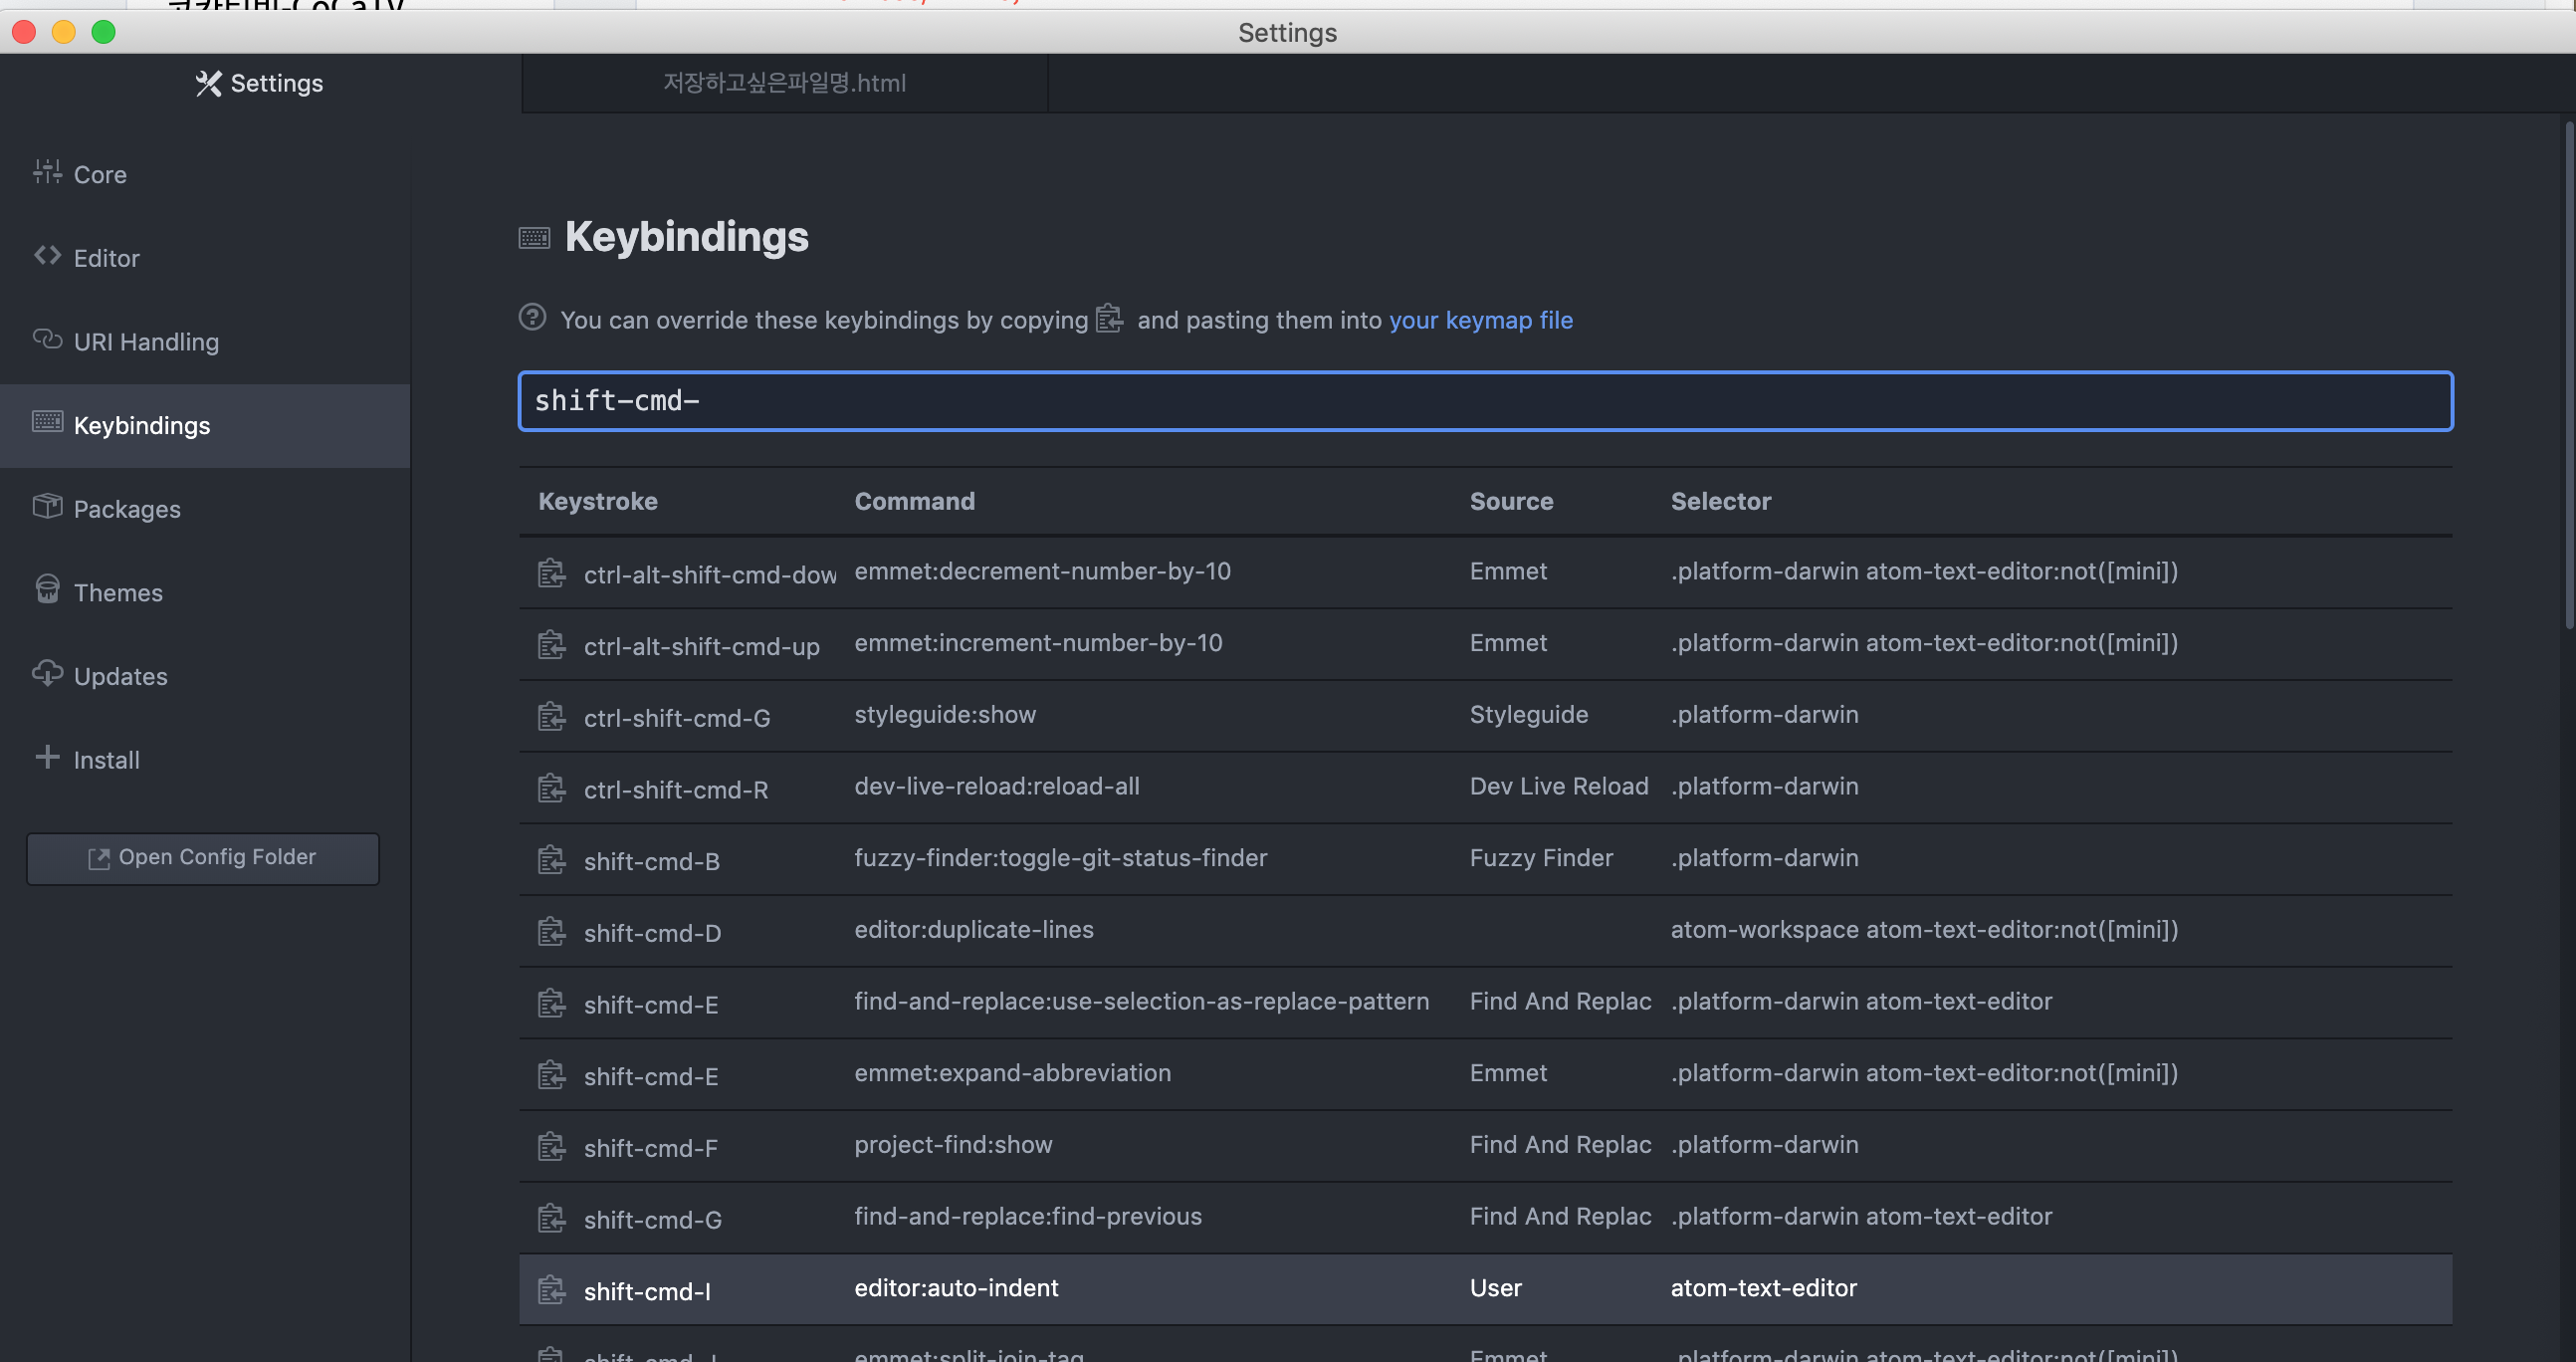Click the Open Config Folder button
The image size is (2576, 1362).
coord(203,858)
